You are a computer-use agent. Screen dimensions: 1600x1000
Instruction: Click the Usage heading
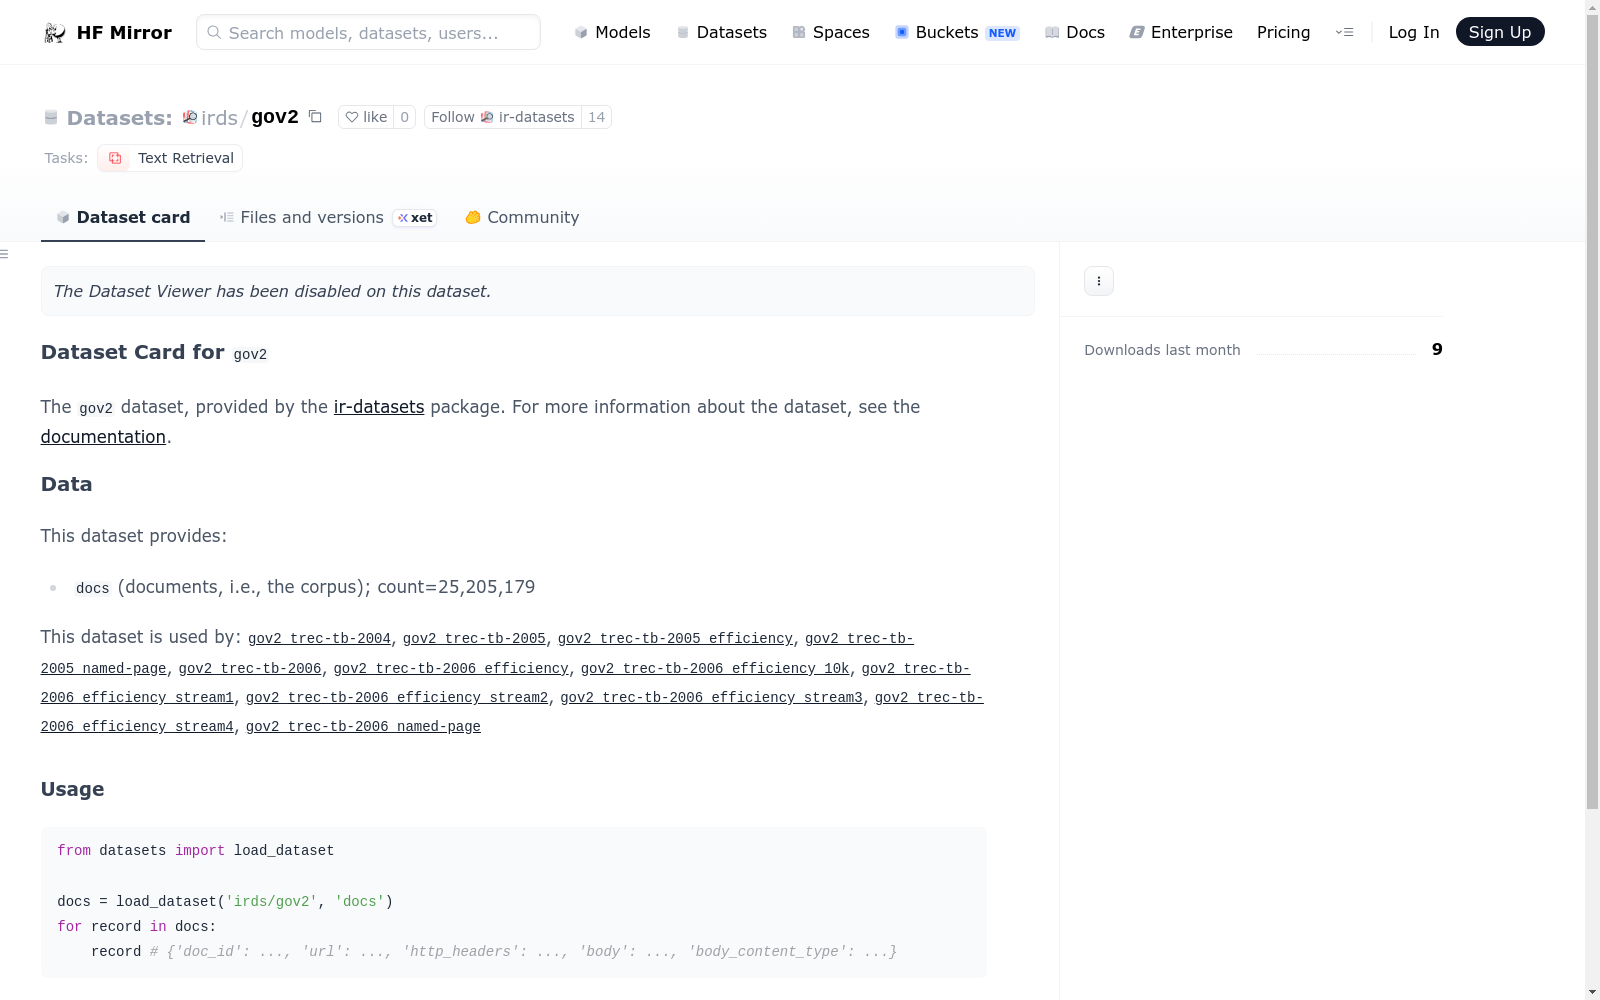tap(72, 789)
